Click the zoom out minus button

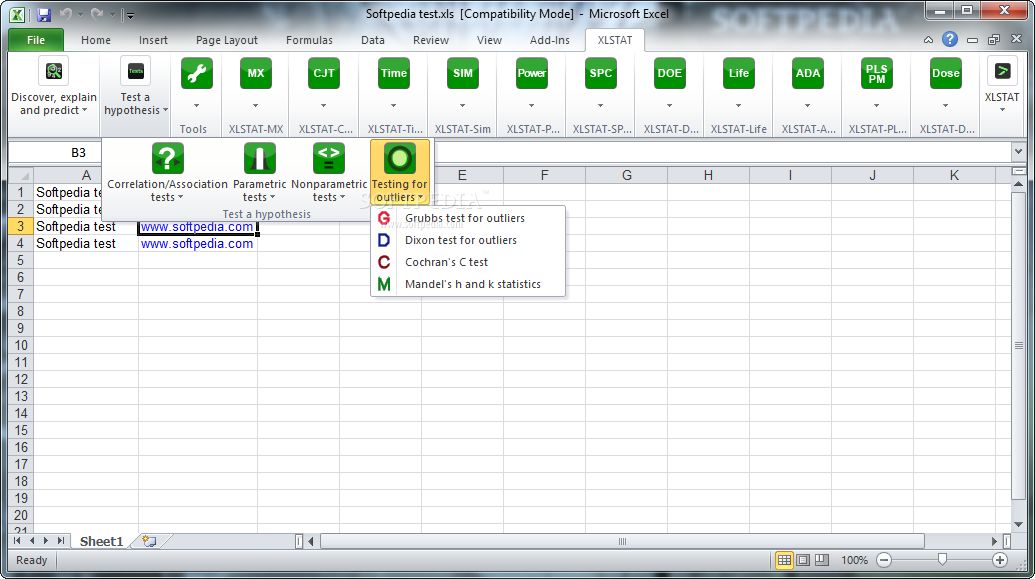884,560
